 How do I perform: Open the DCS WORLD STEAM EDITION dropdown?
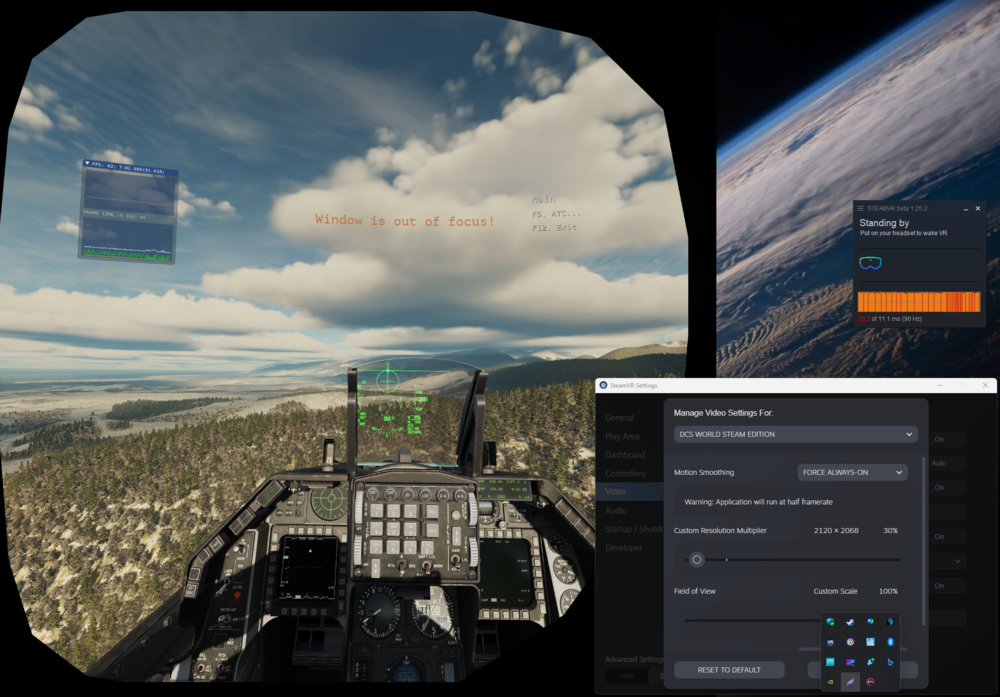tap(795, 434)
